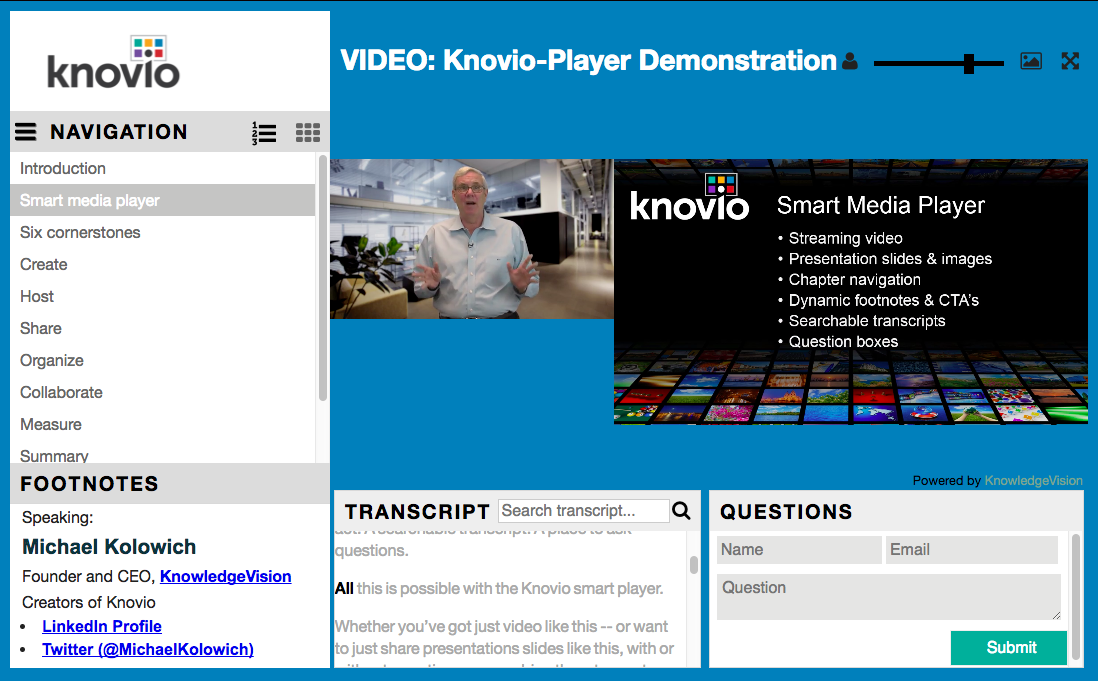Adjust the layout size slider handle
This screenshot has width=1098, height=681.
point(969,63)
